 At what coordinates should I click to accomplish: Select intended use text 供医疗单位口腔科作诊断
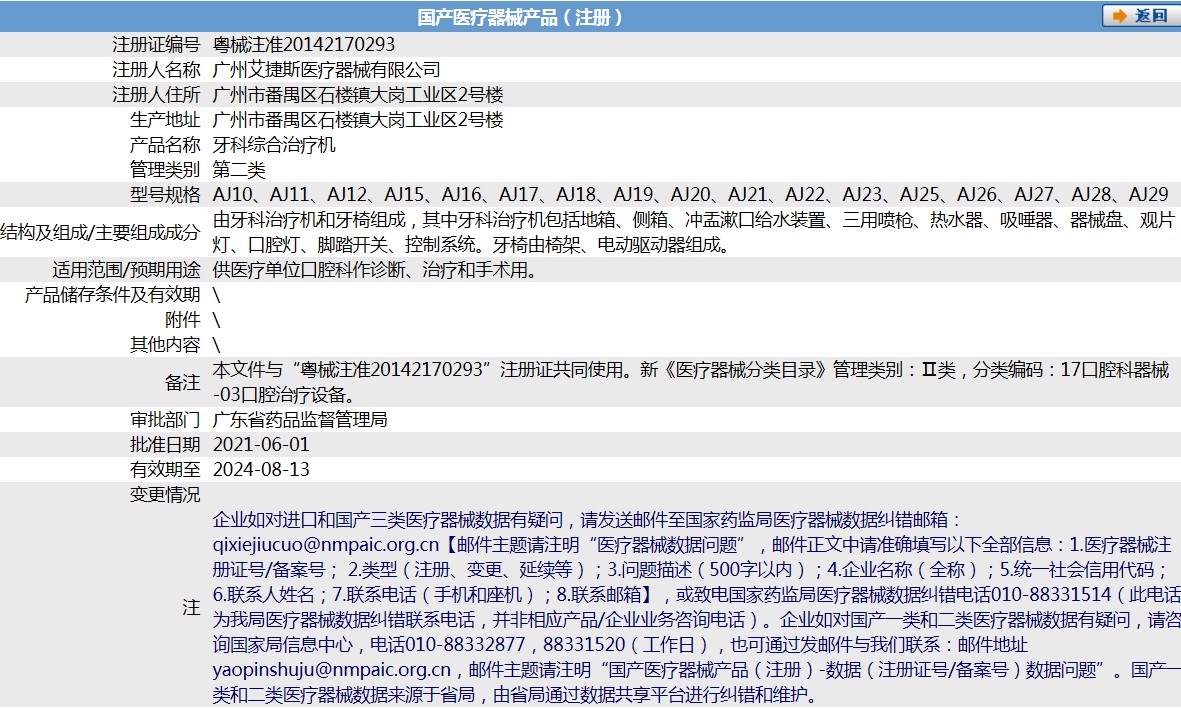pyautogui.click(x=376, y=270)
